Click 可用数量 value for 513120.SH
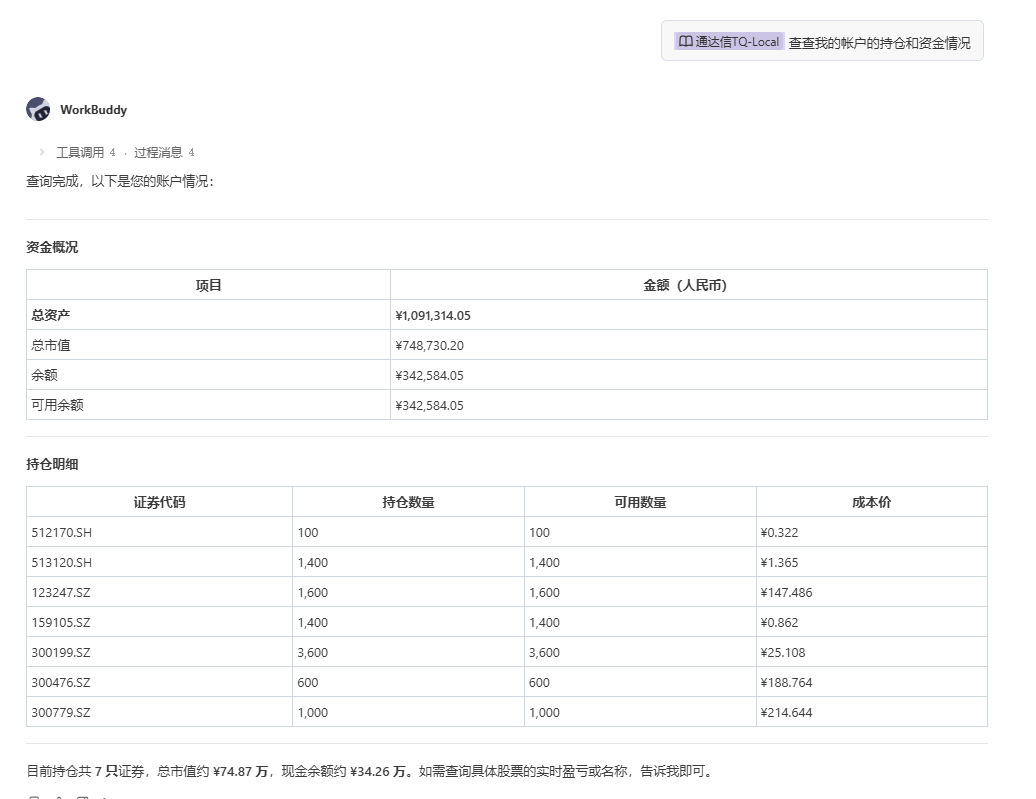 click(x=544, y=562)
